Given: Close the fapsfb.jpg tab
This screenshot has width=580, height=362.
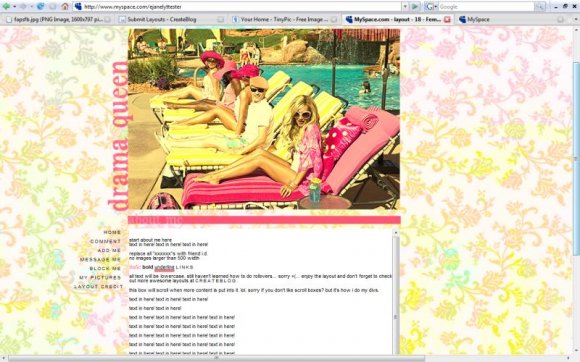Looking at the screenshot, I should pos(107,20).
